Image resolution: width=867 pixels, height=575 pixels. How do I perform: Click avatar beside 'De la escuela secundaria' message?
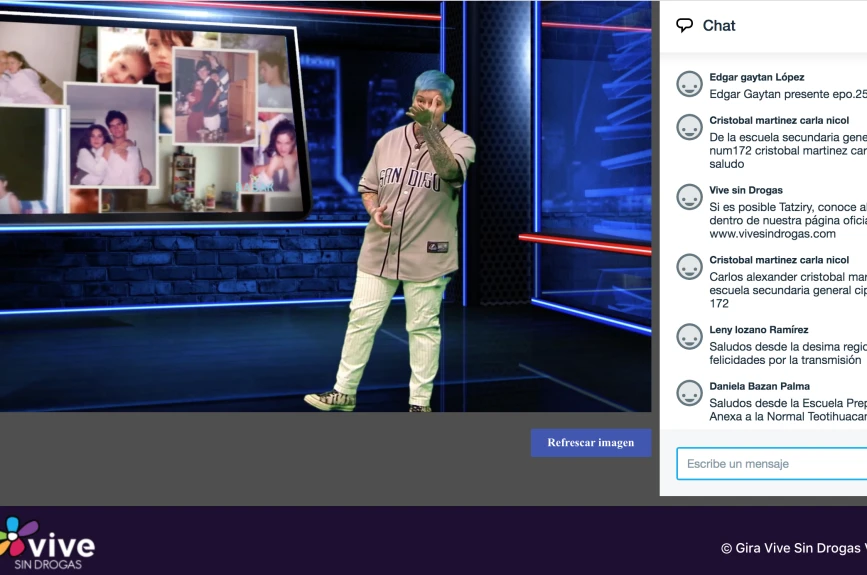[x=690, y=128]
